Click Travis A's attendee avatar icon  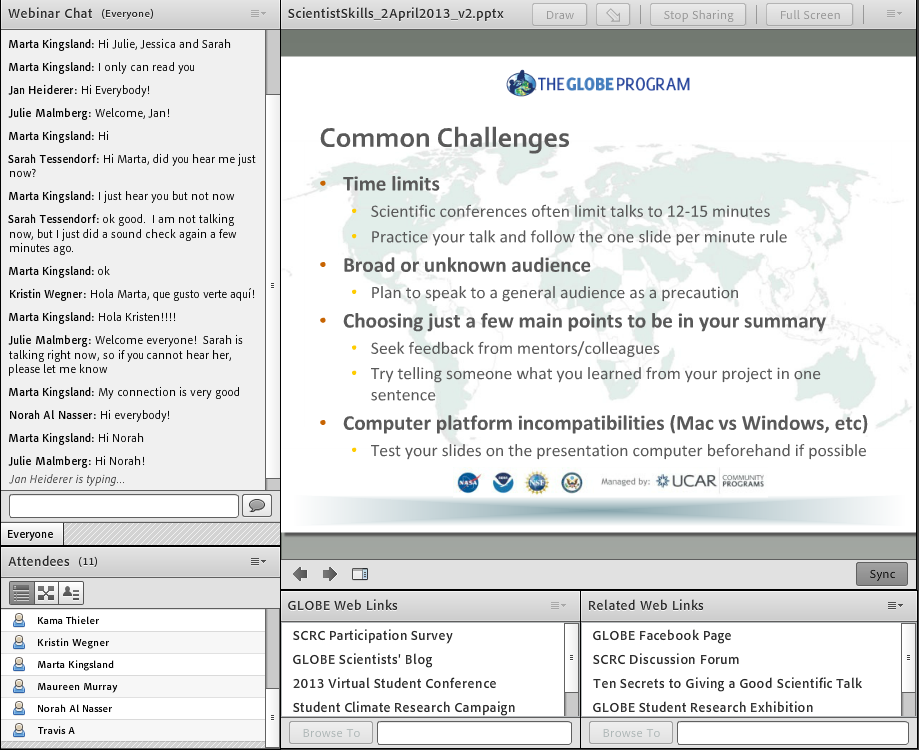click(19, 731)
